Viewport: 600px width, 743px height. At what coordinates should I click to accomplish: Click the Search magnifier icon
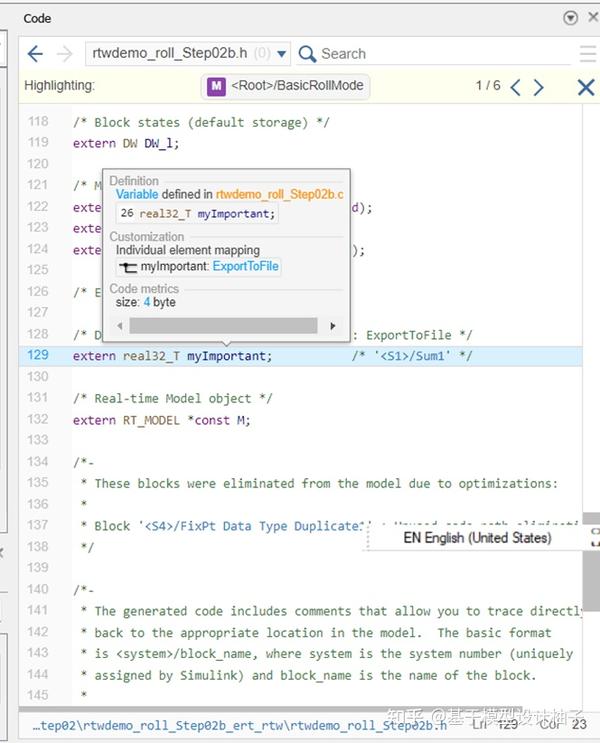click(x=307, y=54)
